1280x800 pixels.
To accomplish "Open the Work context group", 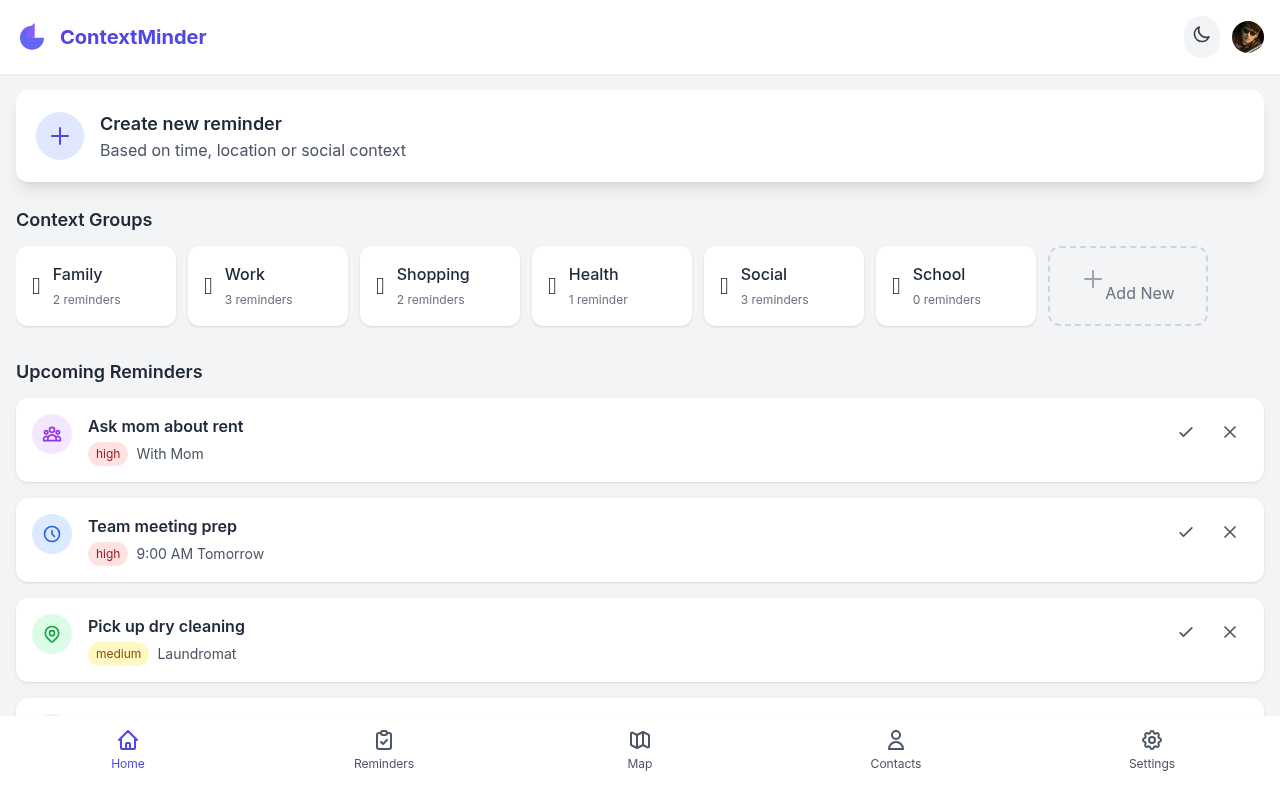I will [268, 285].
